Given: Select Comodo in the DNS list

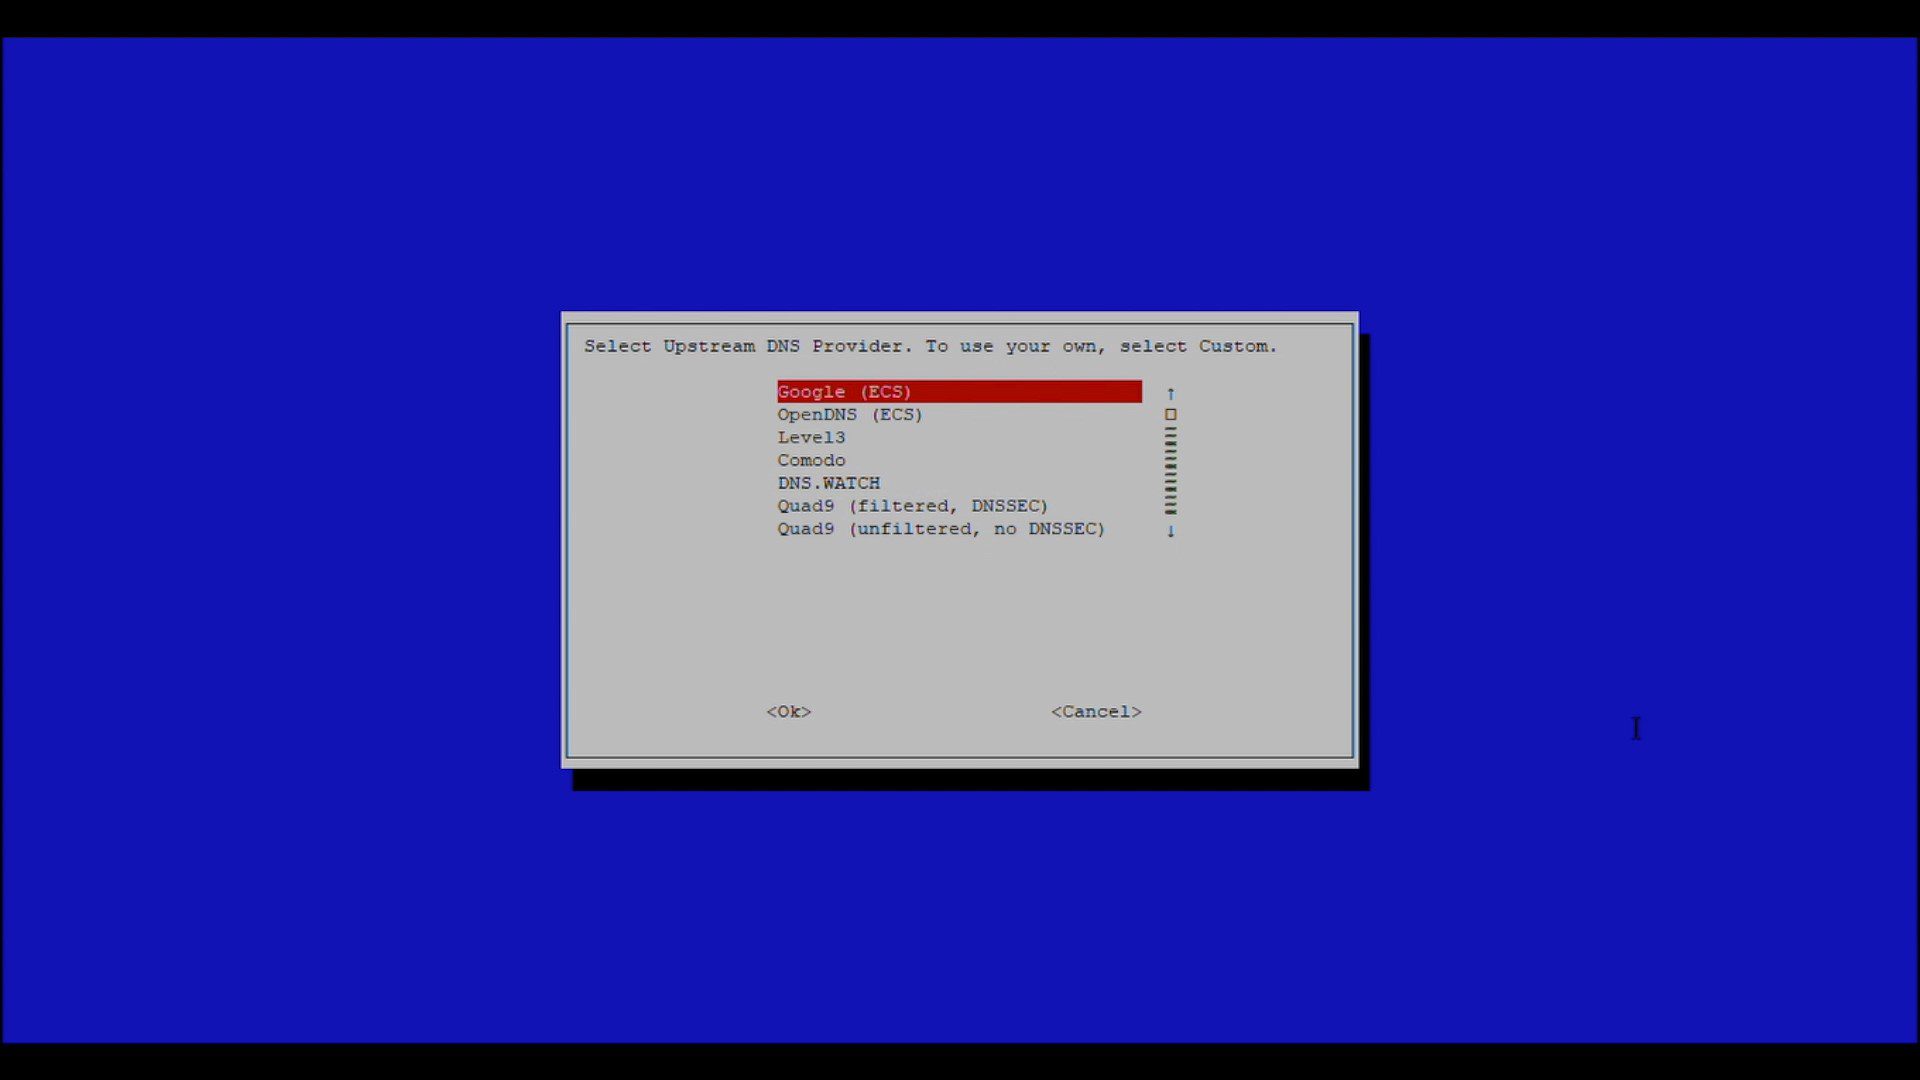Looking at the screenshot, I should point(811,461).
